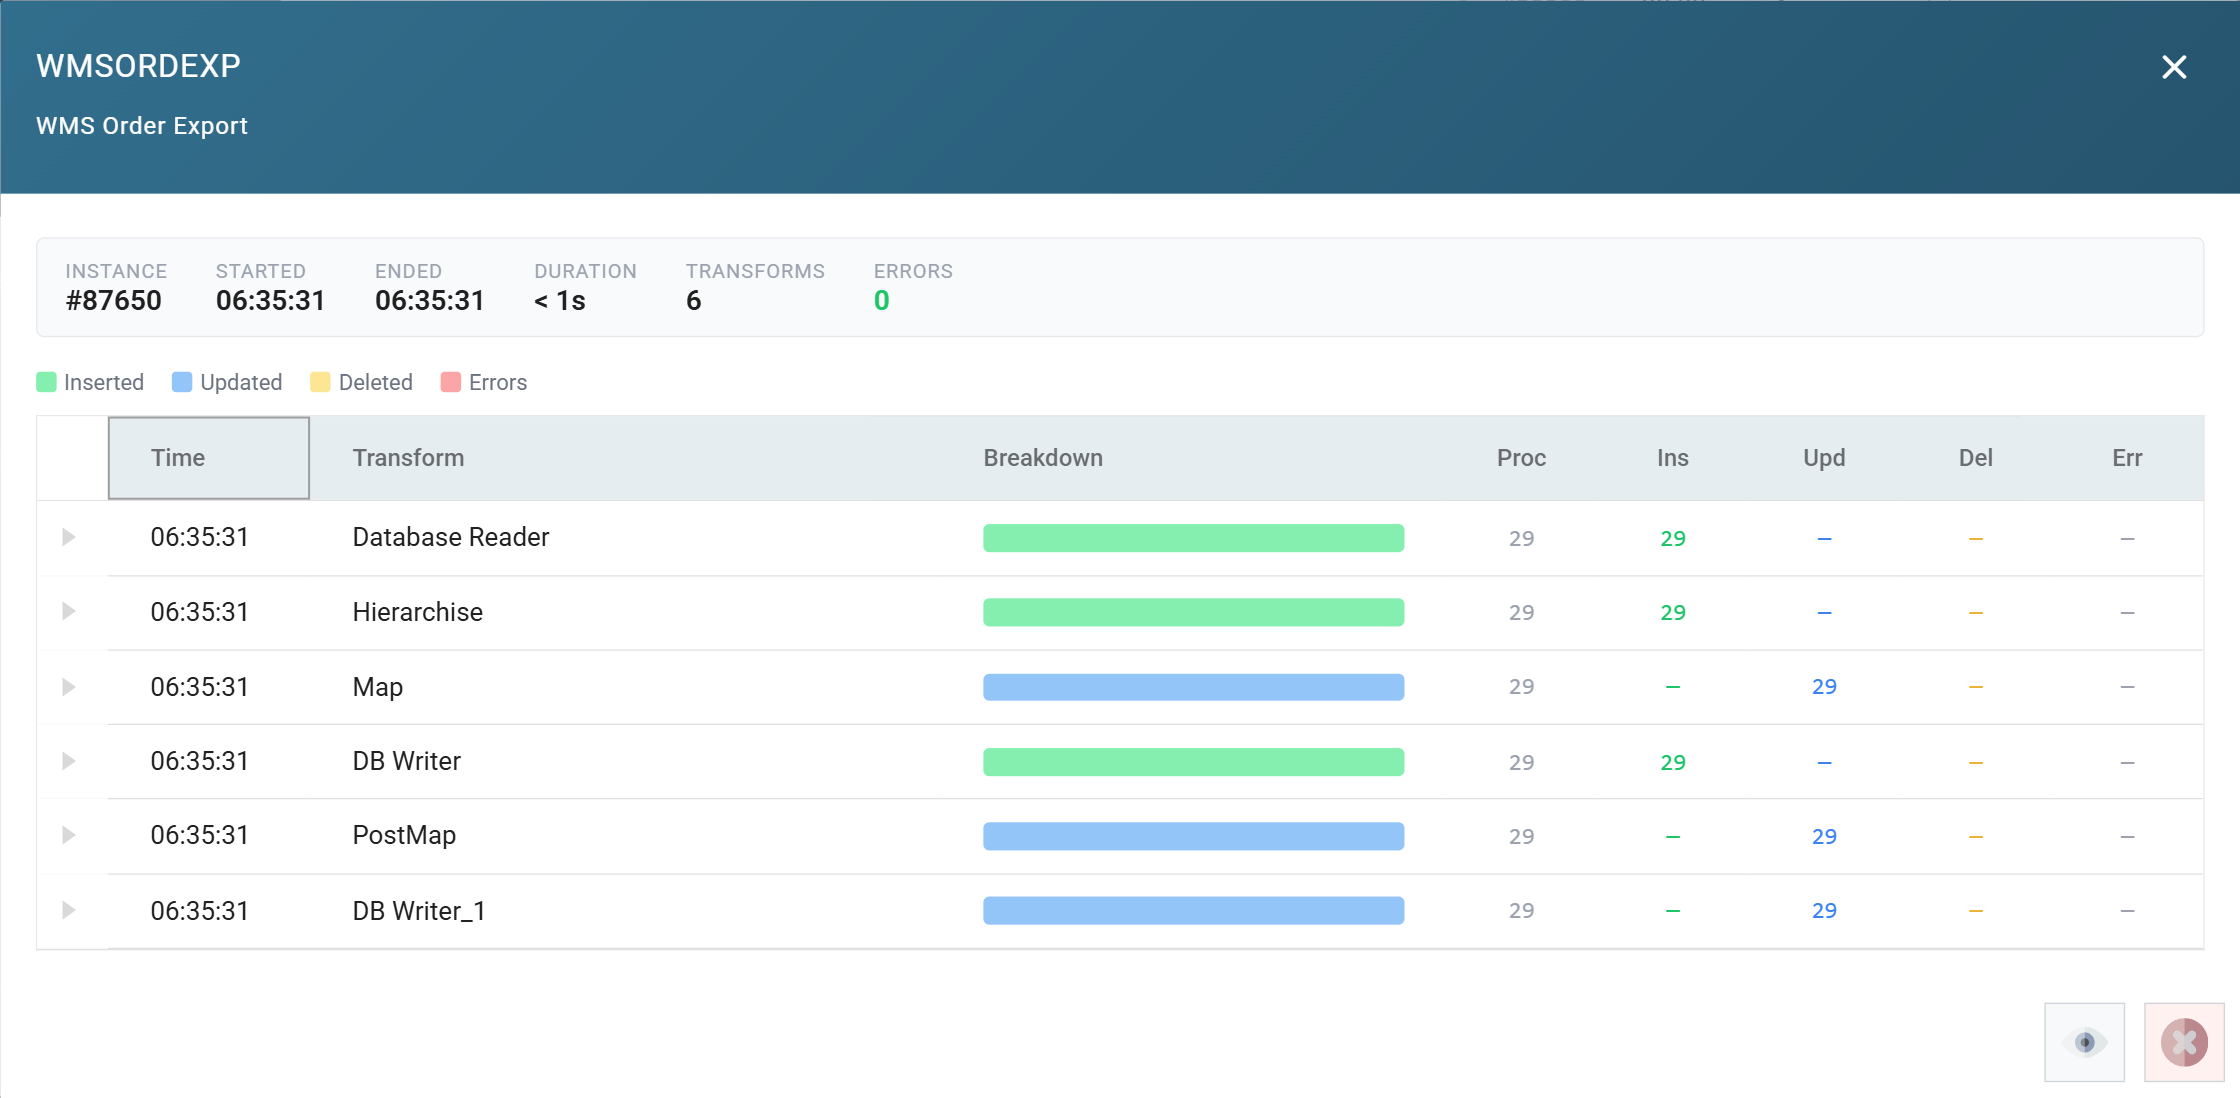2240x1098 pixels.
Task: Click the Database Reader breakdown bar
Action: tap(1193, 538)
